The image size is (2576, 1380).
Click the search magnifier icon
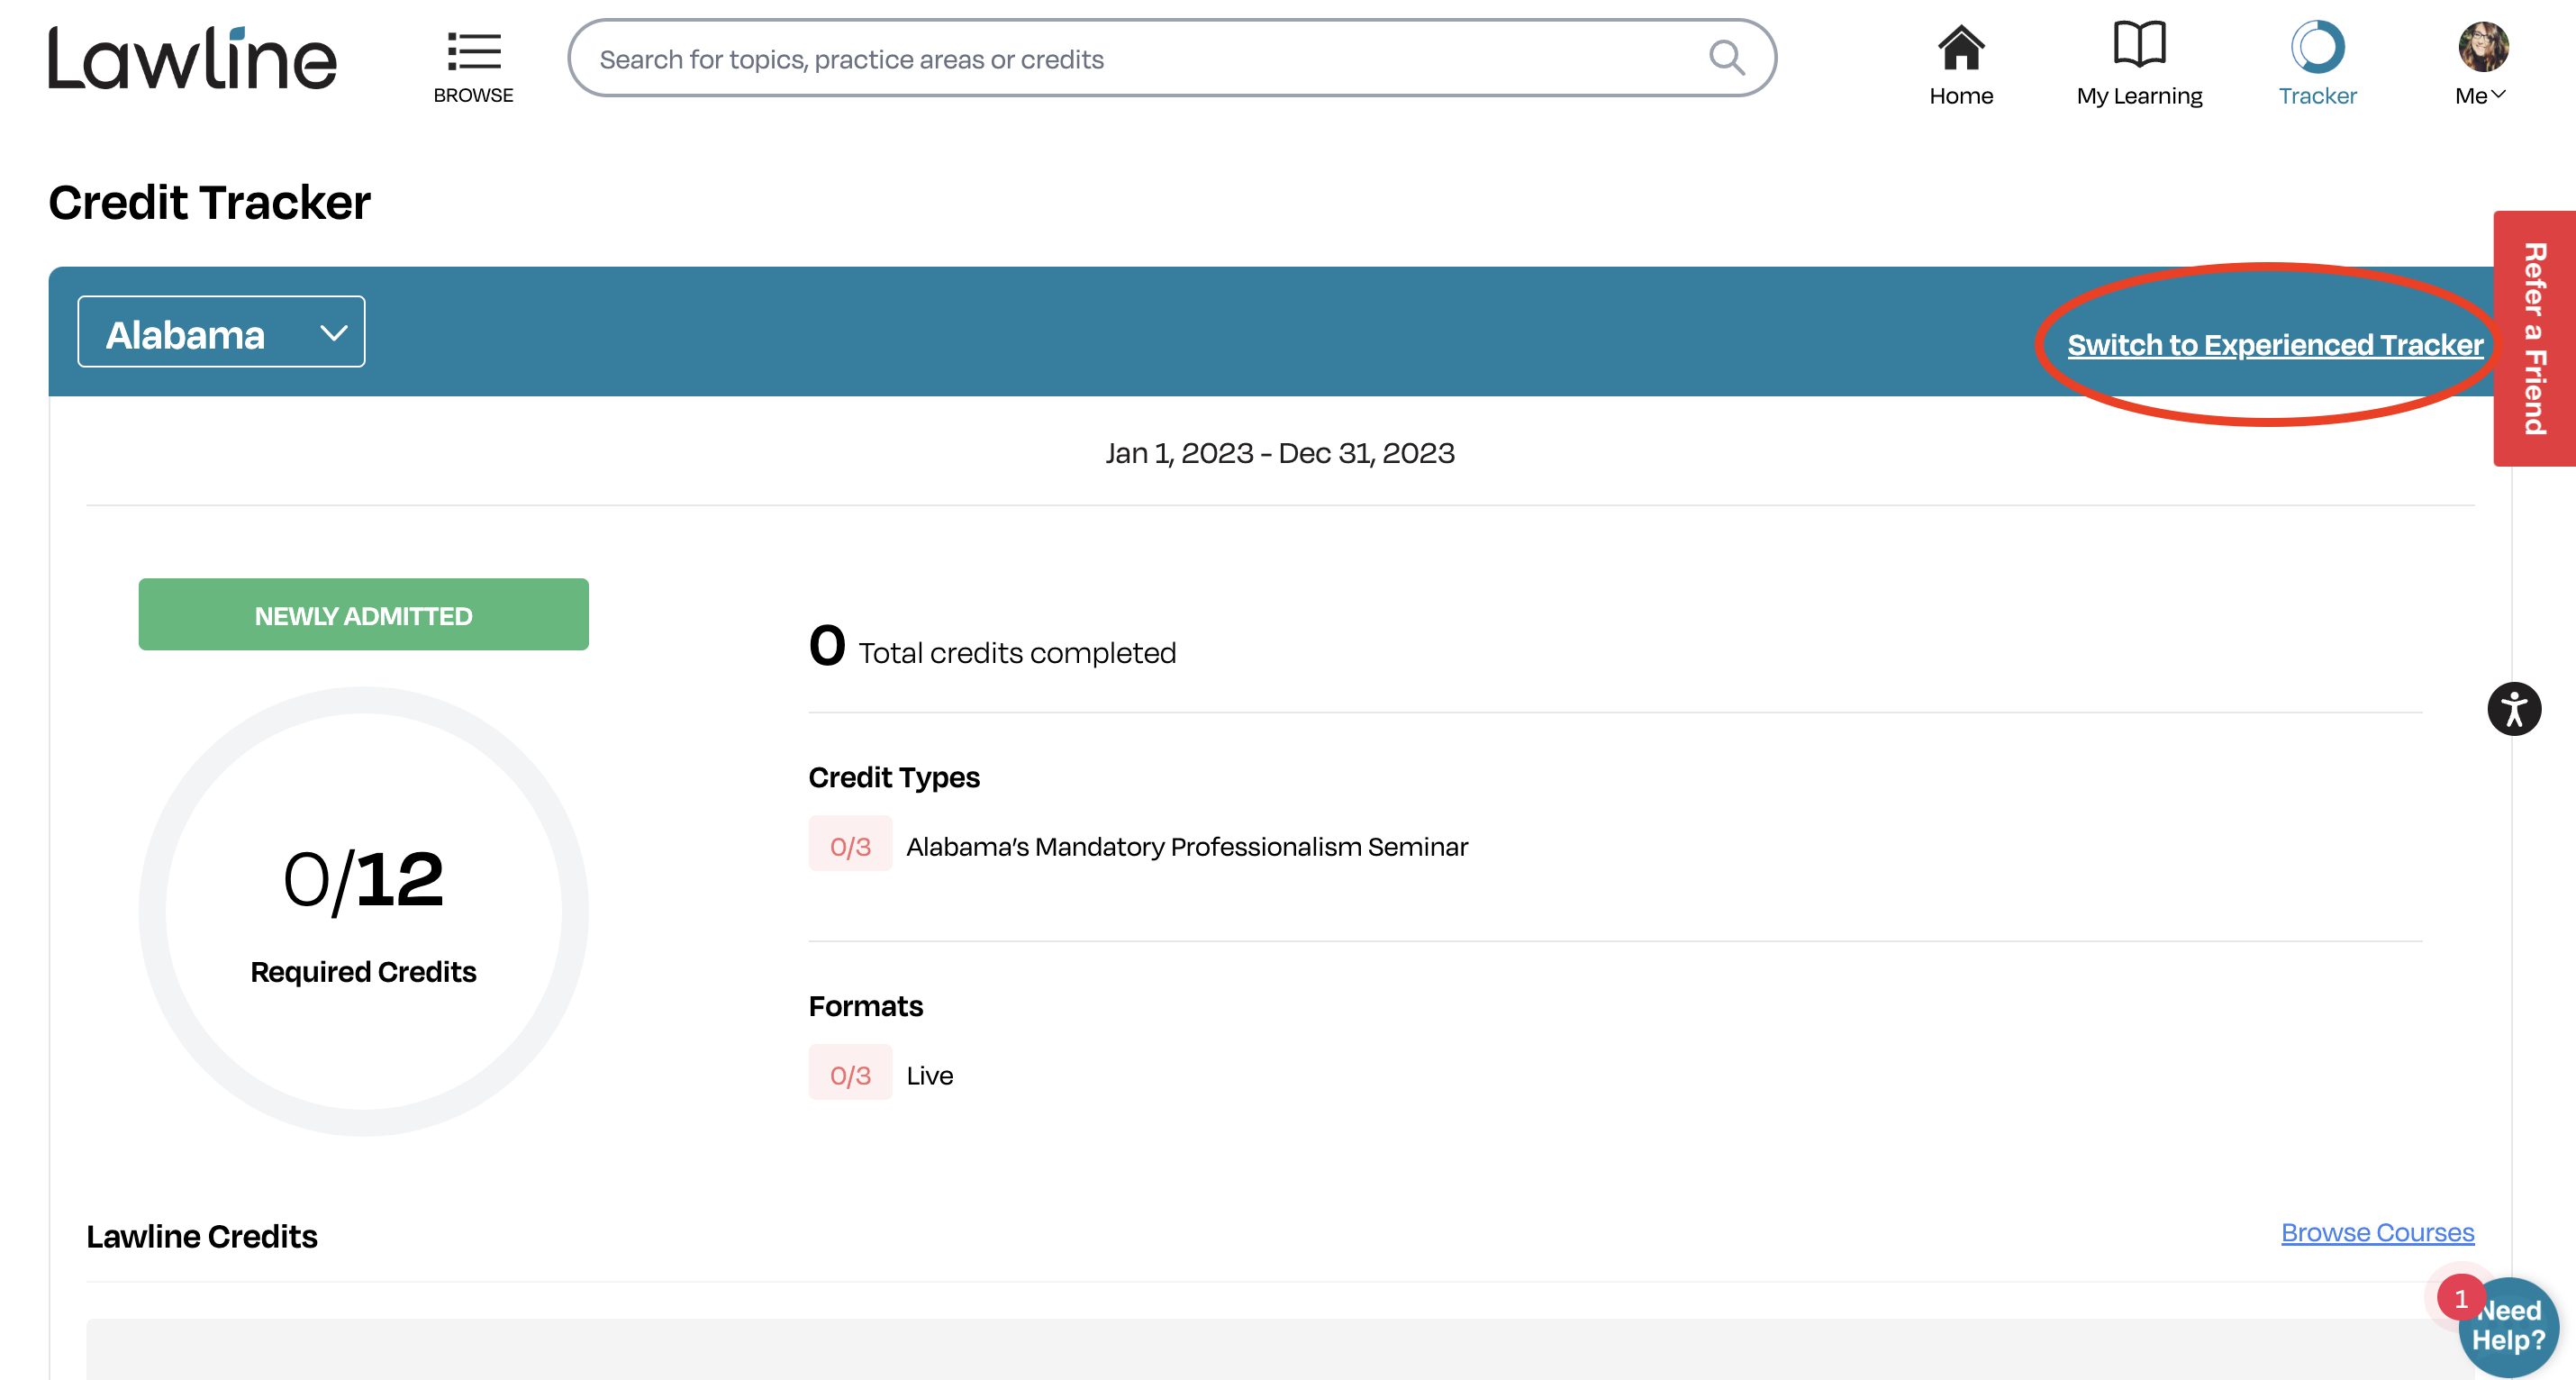1726,58
